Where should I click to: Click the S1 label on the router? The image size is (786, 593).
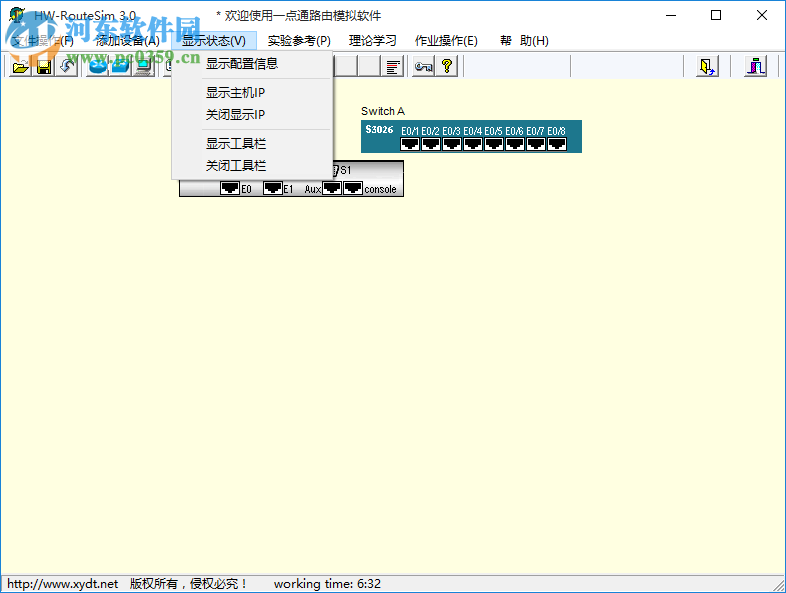pos(346,170)
